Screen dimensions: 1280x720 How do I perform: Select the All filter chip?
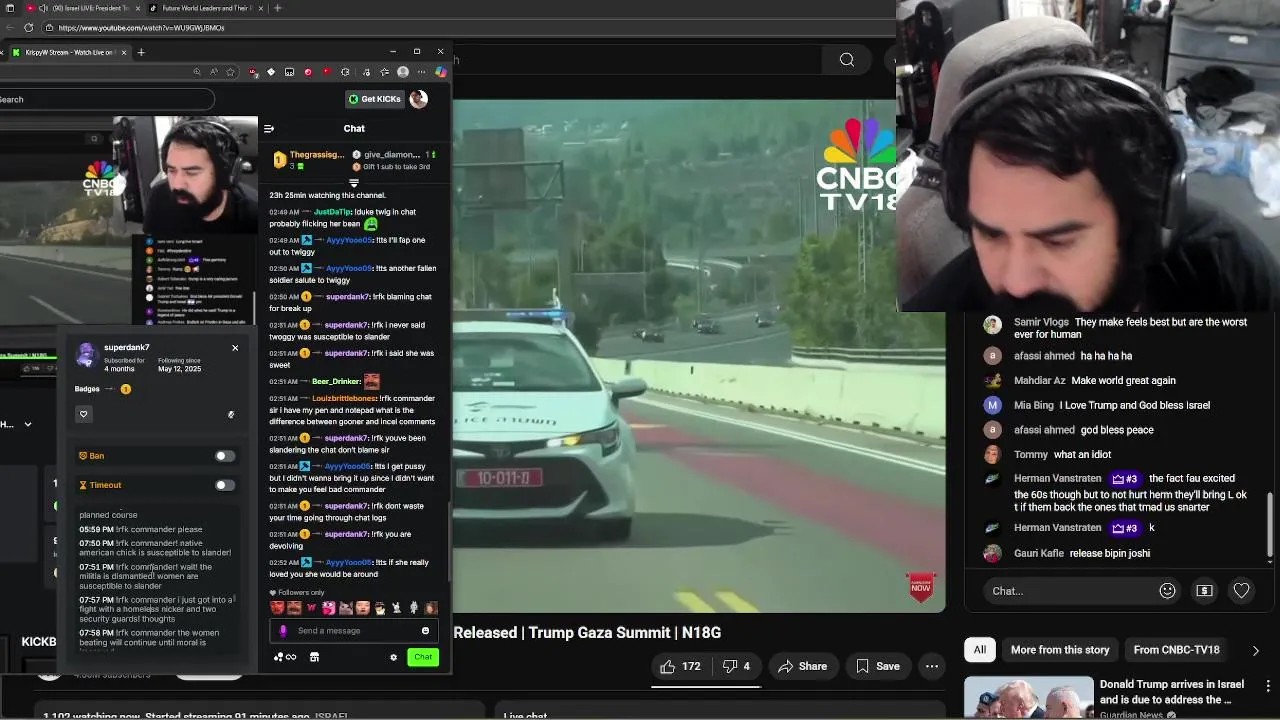click(x=980, y=650)
